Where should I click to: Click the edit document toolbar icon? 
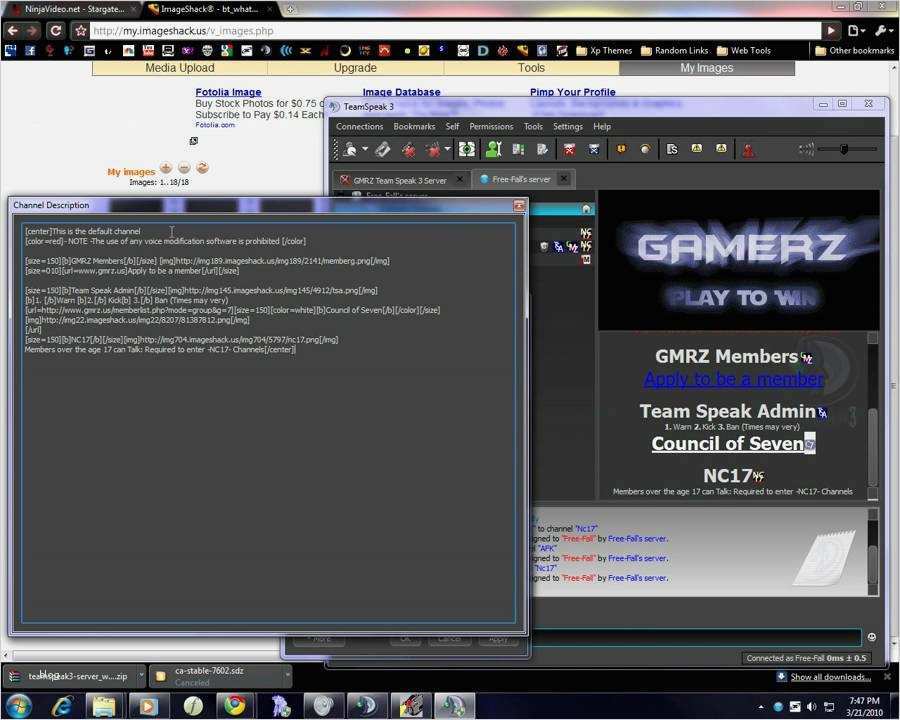[542, 150]
